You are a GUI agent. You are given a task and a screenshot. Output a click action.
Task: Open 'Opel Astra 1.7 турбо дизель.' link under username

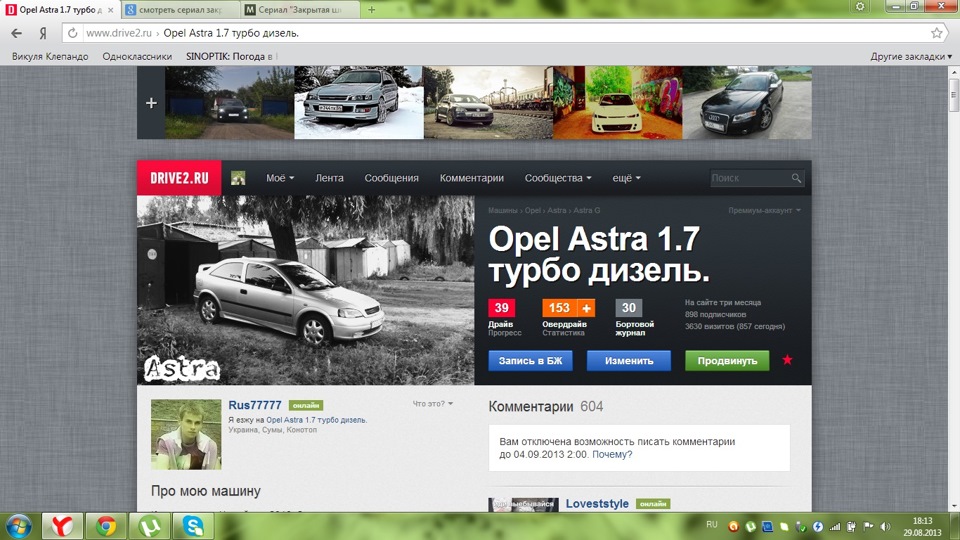316,420
